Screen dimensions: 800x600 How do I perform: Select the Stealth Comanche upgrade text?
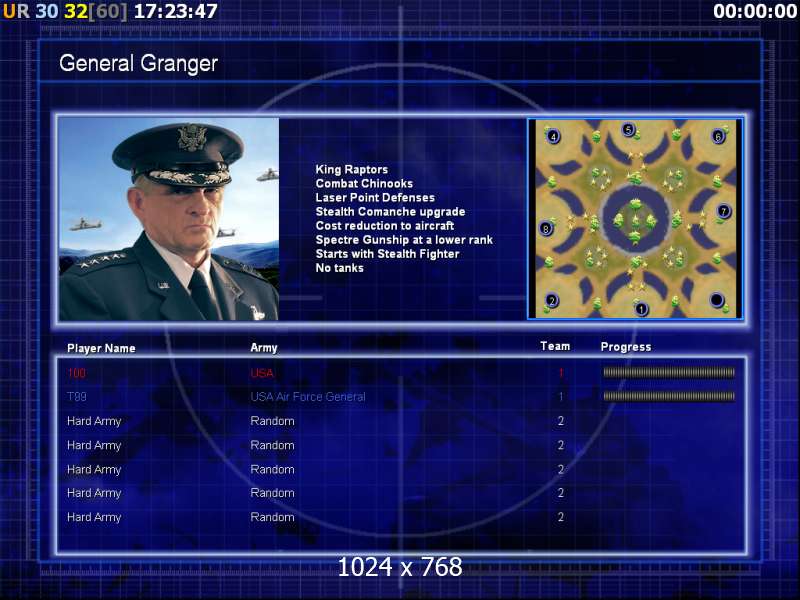(390, 212)
